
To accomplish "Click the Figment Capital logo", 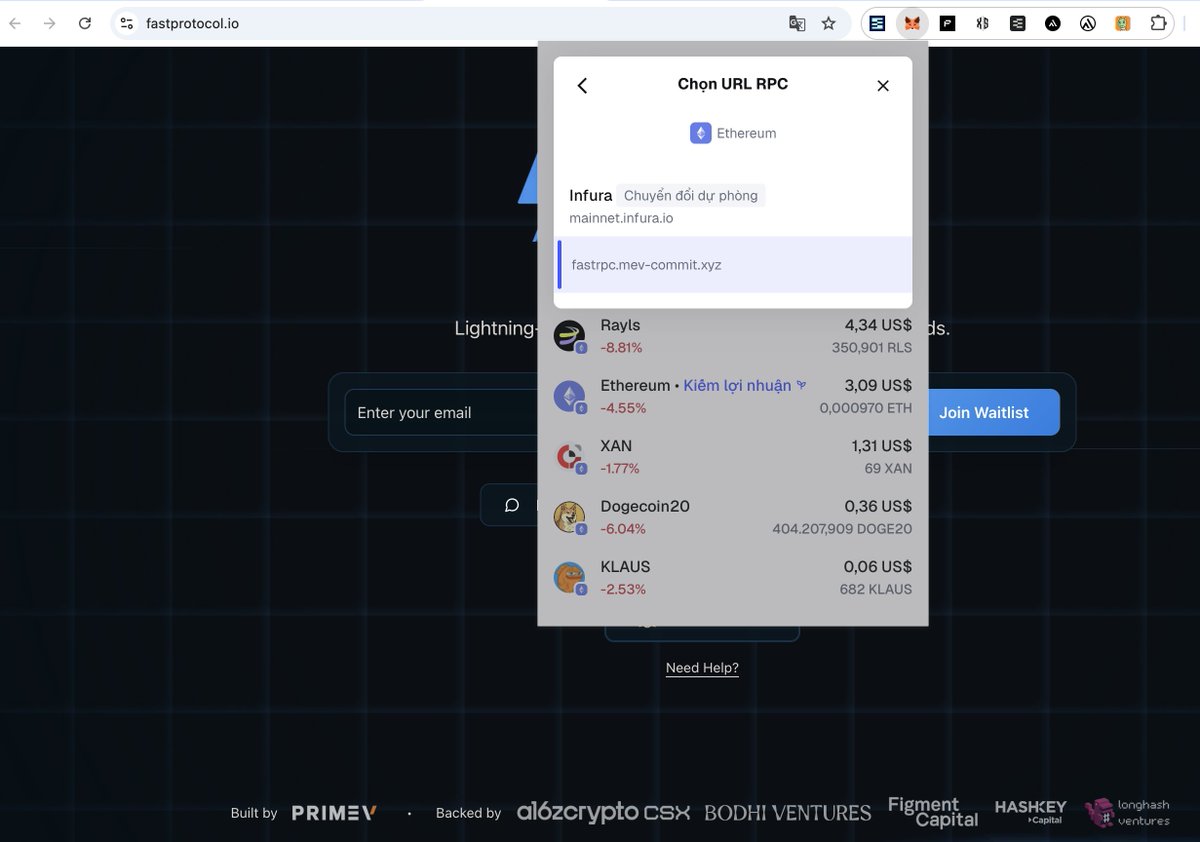I will (x=933, y=812).
